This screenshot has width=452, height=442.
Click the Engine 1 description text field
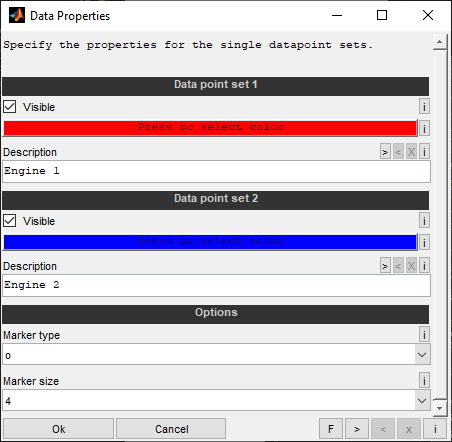[x=216, y=171]
